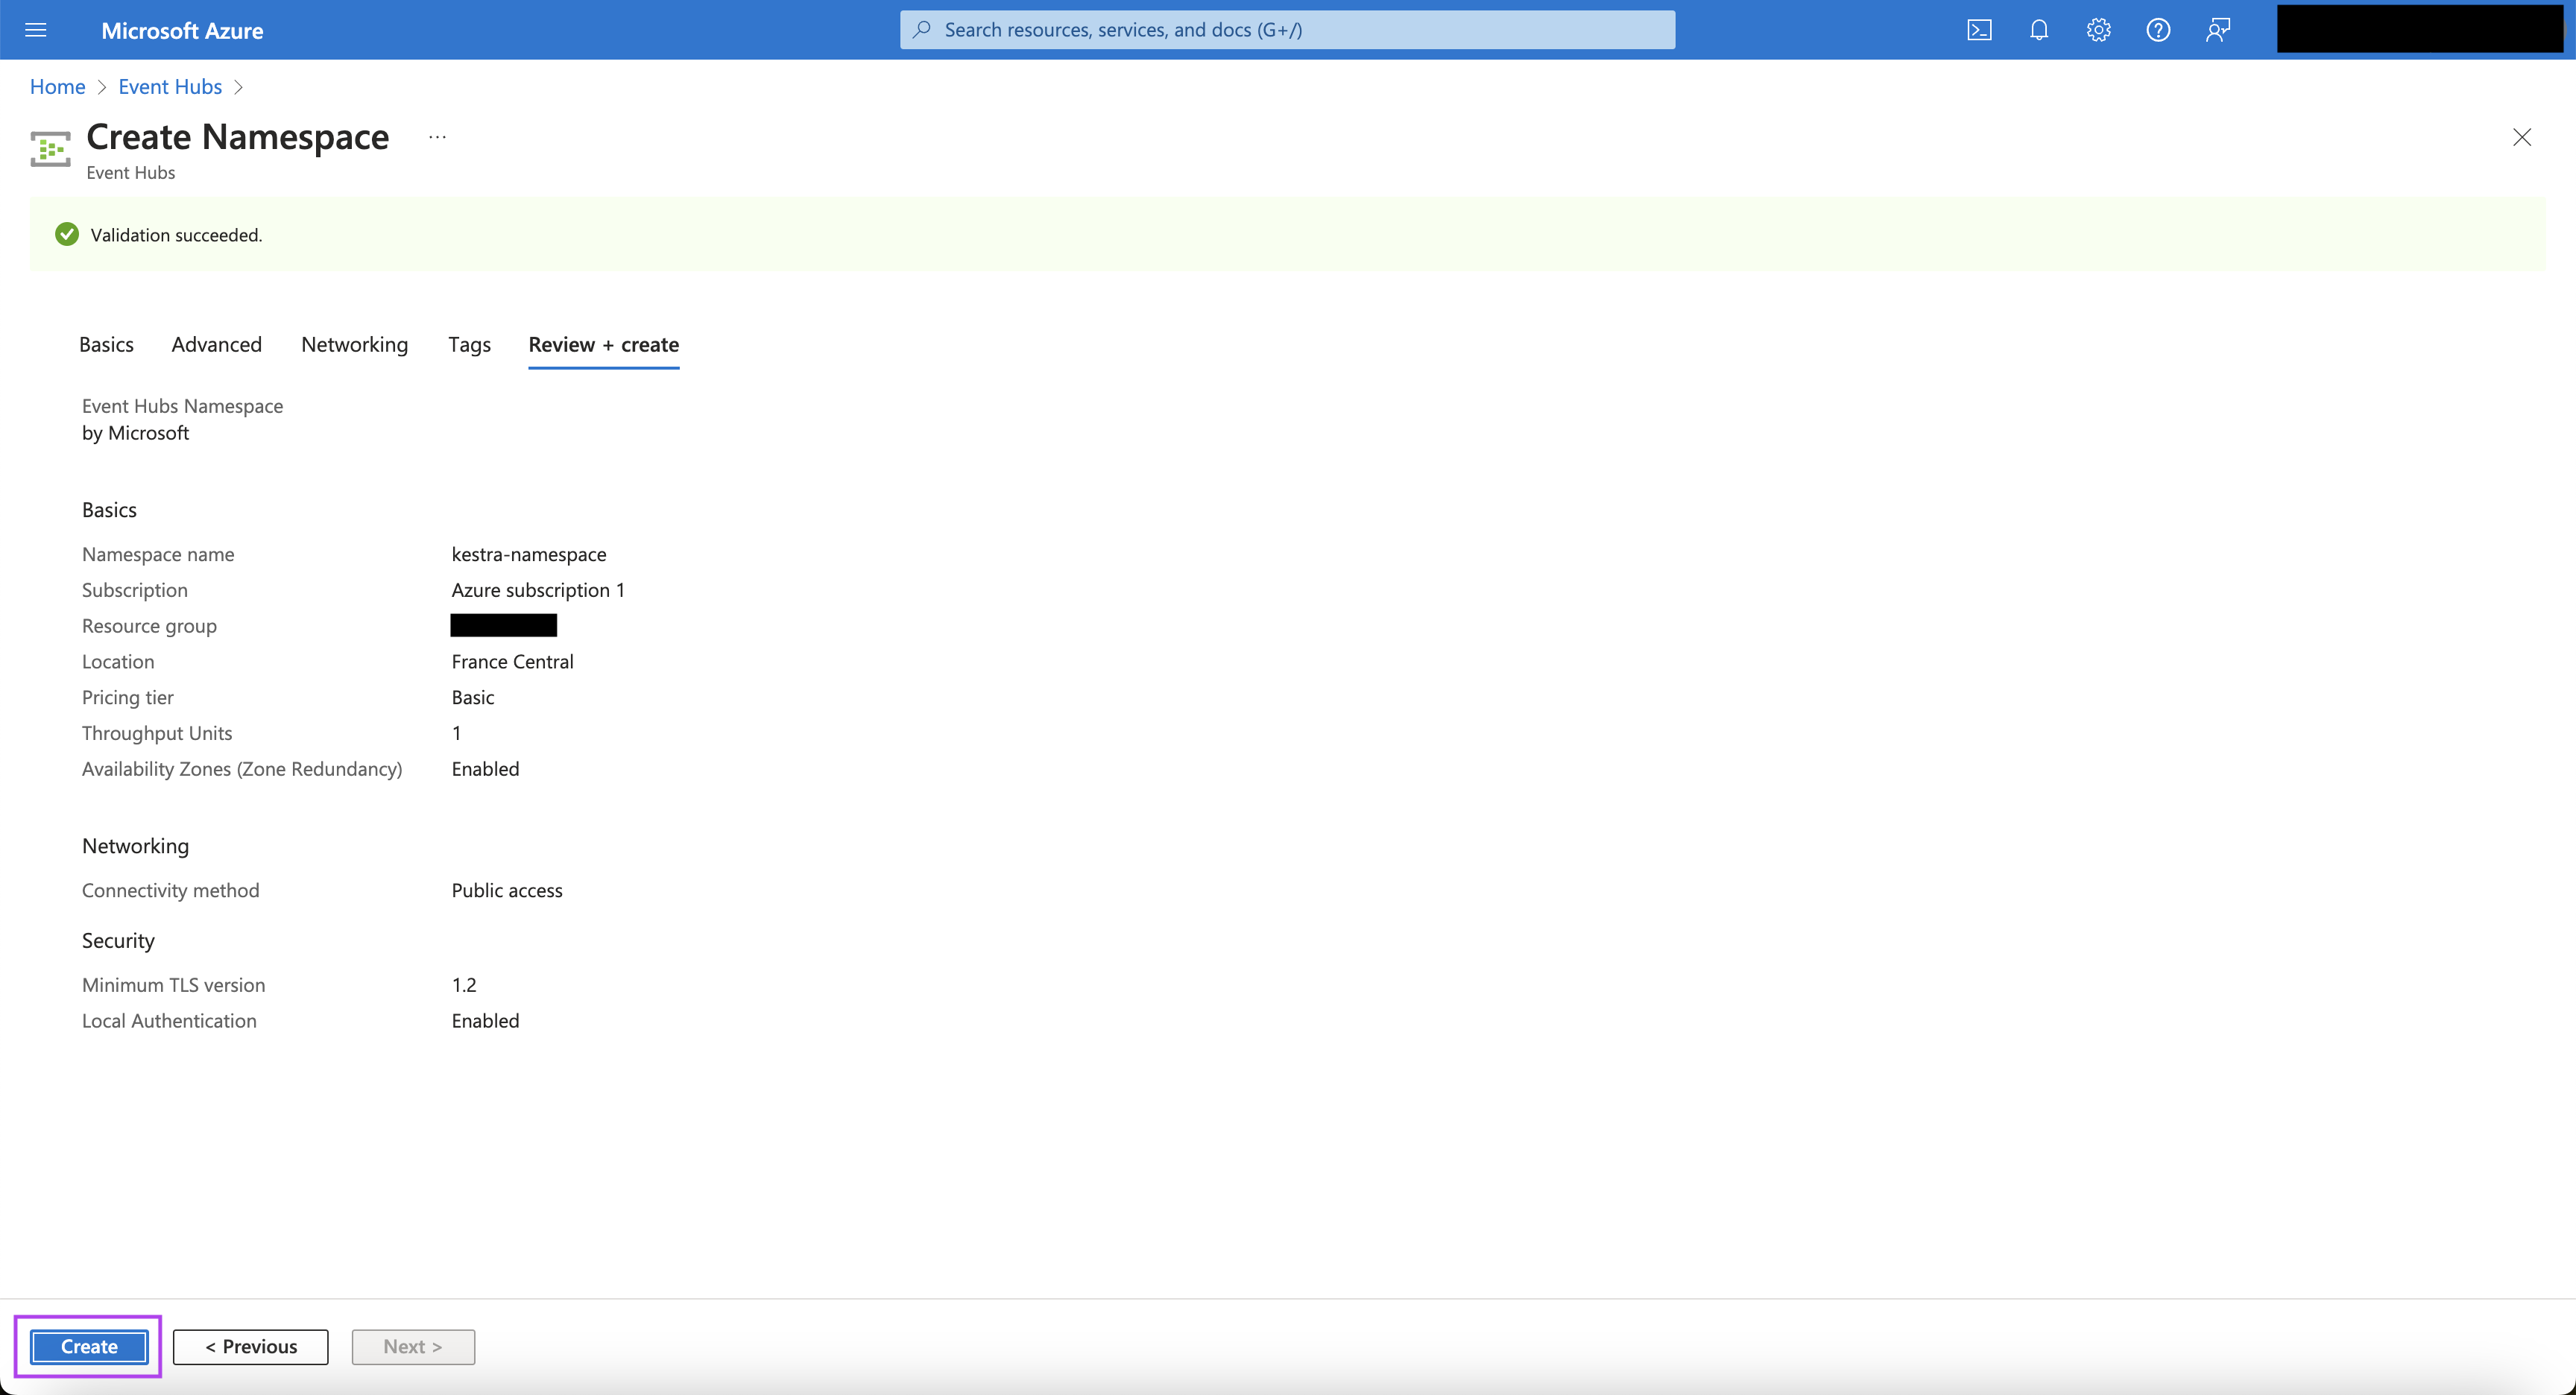Click the Microsoft Azure home icon
Viewport: 2576px width, 1395px height.
click(x=186, y=28)
